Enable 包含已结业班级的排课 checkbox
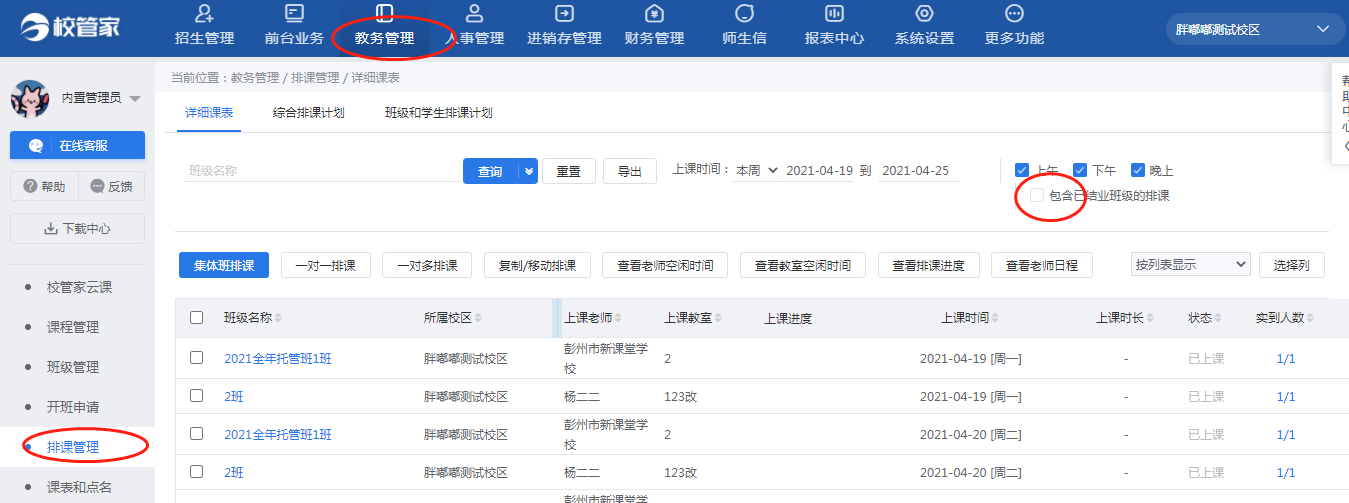Image resolution: width=1349 pixels, height=503 pixels. click(x=1037, y=195)
